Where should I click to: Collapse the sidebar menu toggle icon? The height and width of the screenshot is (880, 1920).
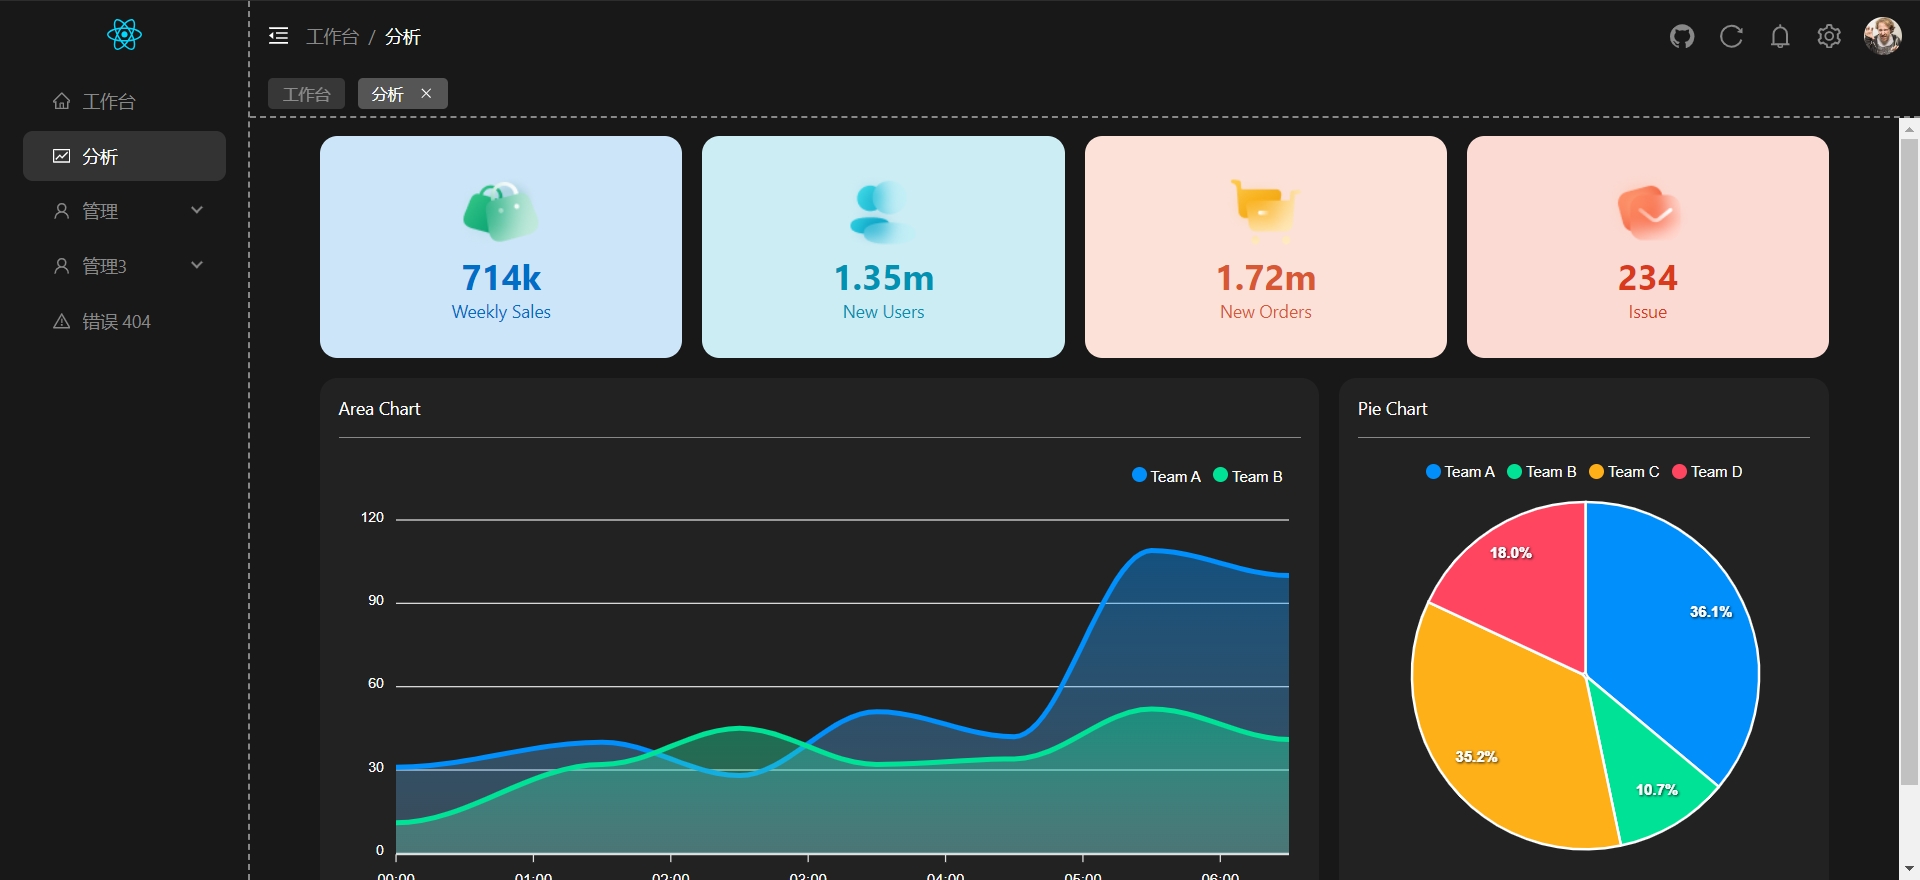[x=278, y=36]
